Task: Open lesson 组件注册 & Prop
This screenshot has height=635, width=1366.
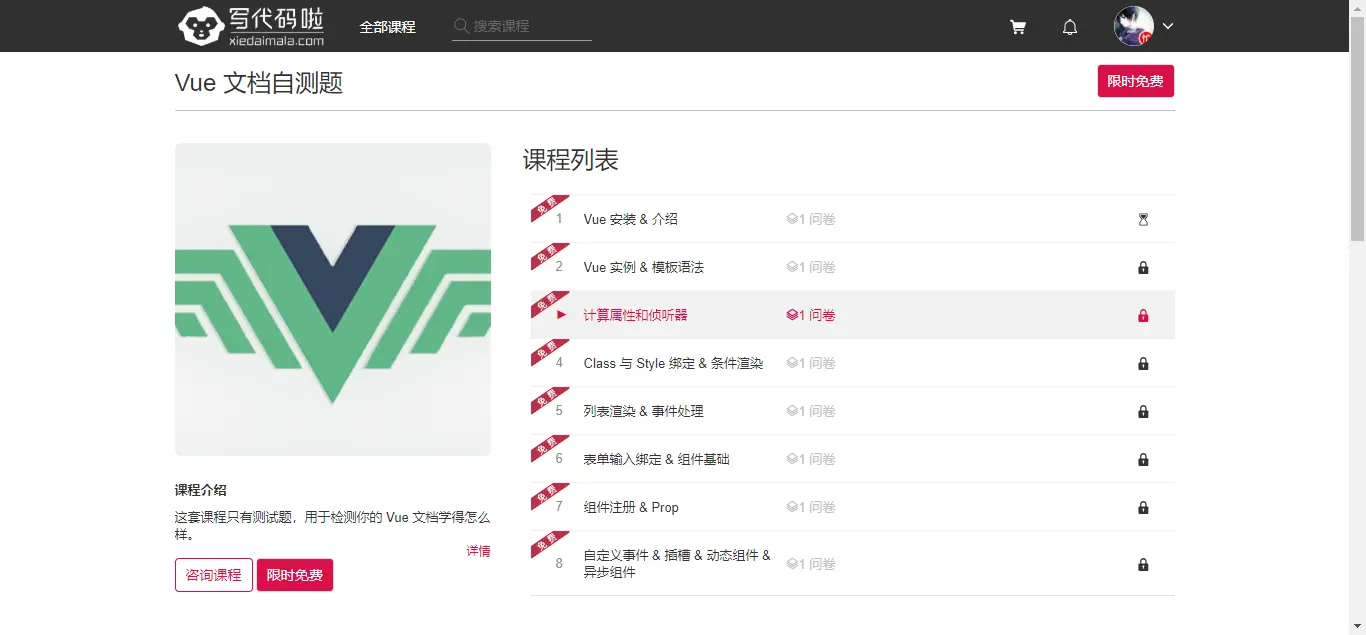Action: tap(631, 507)
